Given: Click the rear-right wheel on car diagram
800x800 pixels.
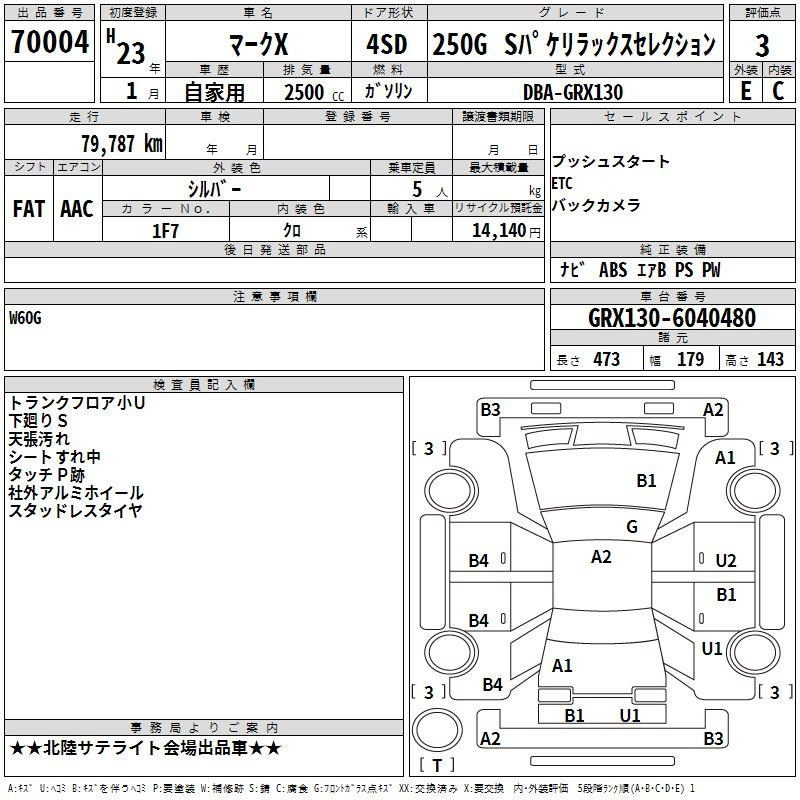Looking at the screenshot, I should (x=753, y=652).
